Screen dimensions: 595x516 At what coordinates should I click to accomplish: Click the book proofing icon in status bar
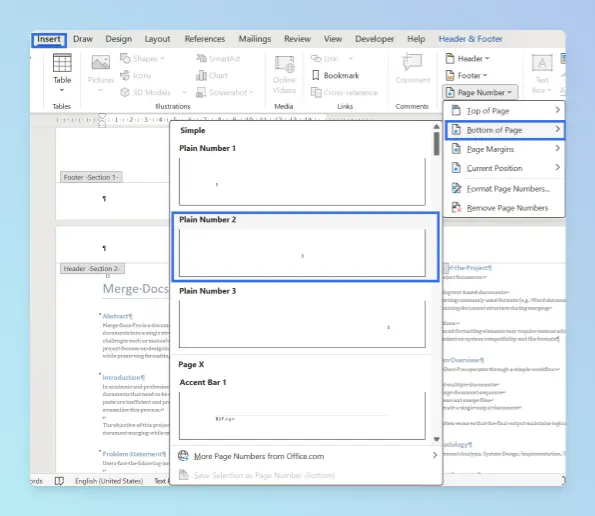[x=59, y=481]
